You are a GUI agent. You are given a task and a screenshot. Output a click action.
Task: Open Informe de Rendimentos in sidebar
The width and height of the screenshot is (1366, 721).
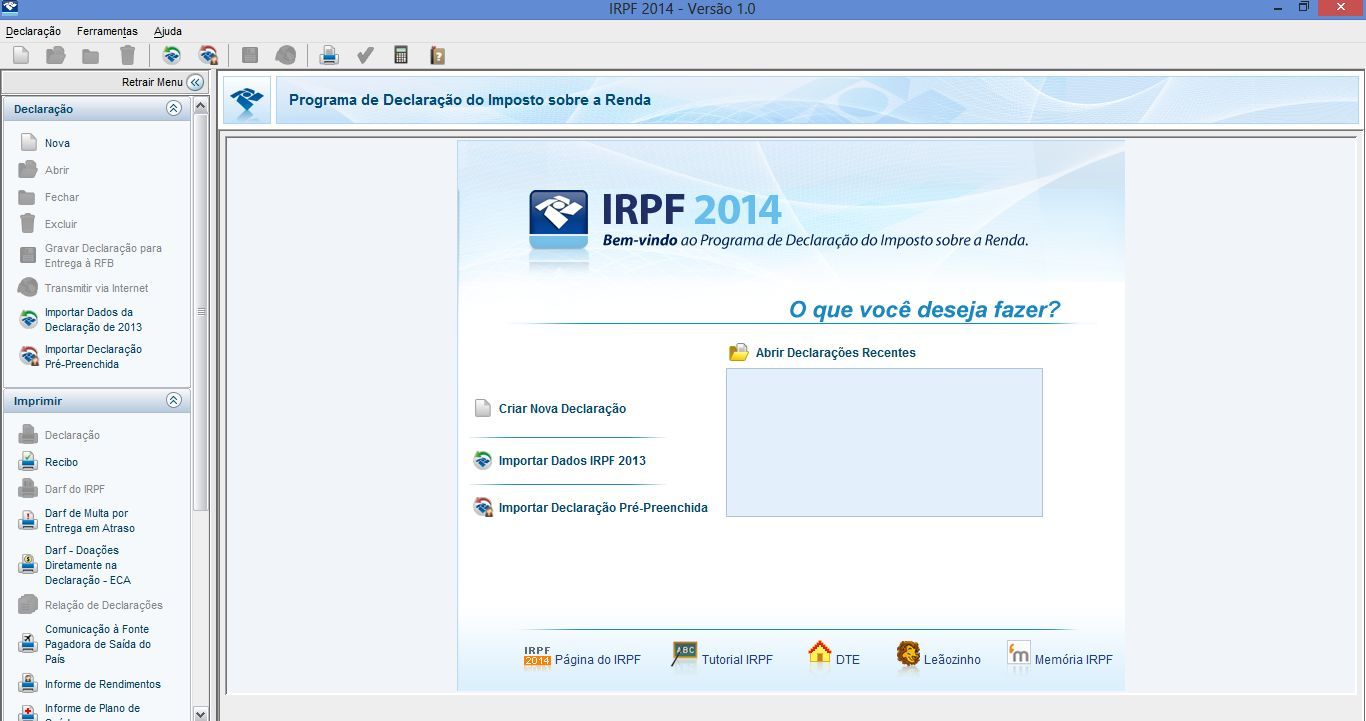click(x=90, y=684)
